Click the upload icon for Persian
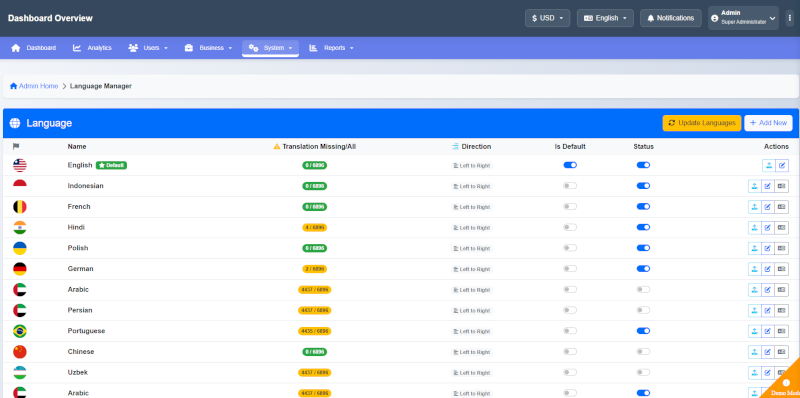This screenshot has height=398, width=800. (x=755, y=310)
